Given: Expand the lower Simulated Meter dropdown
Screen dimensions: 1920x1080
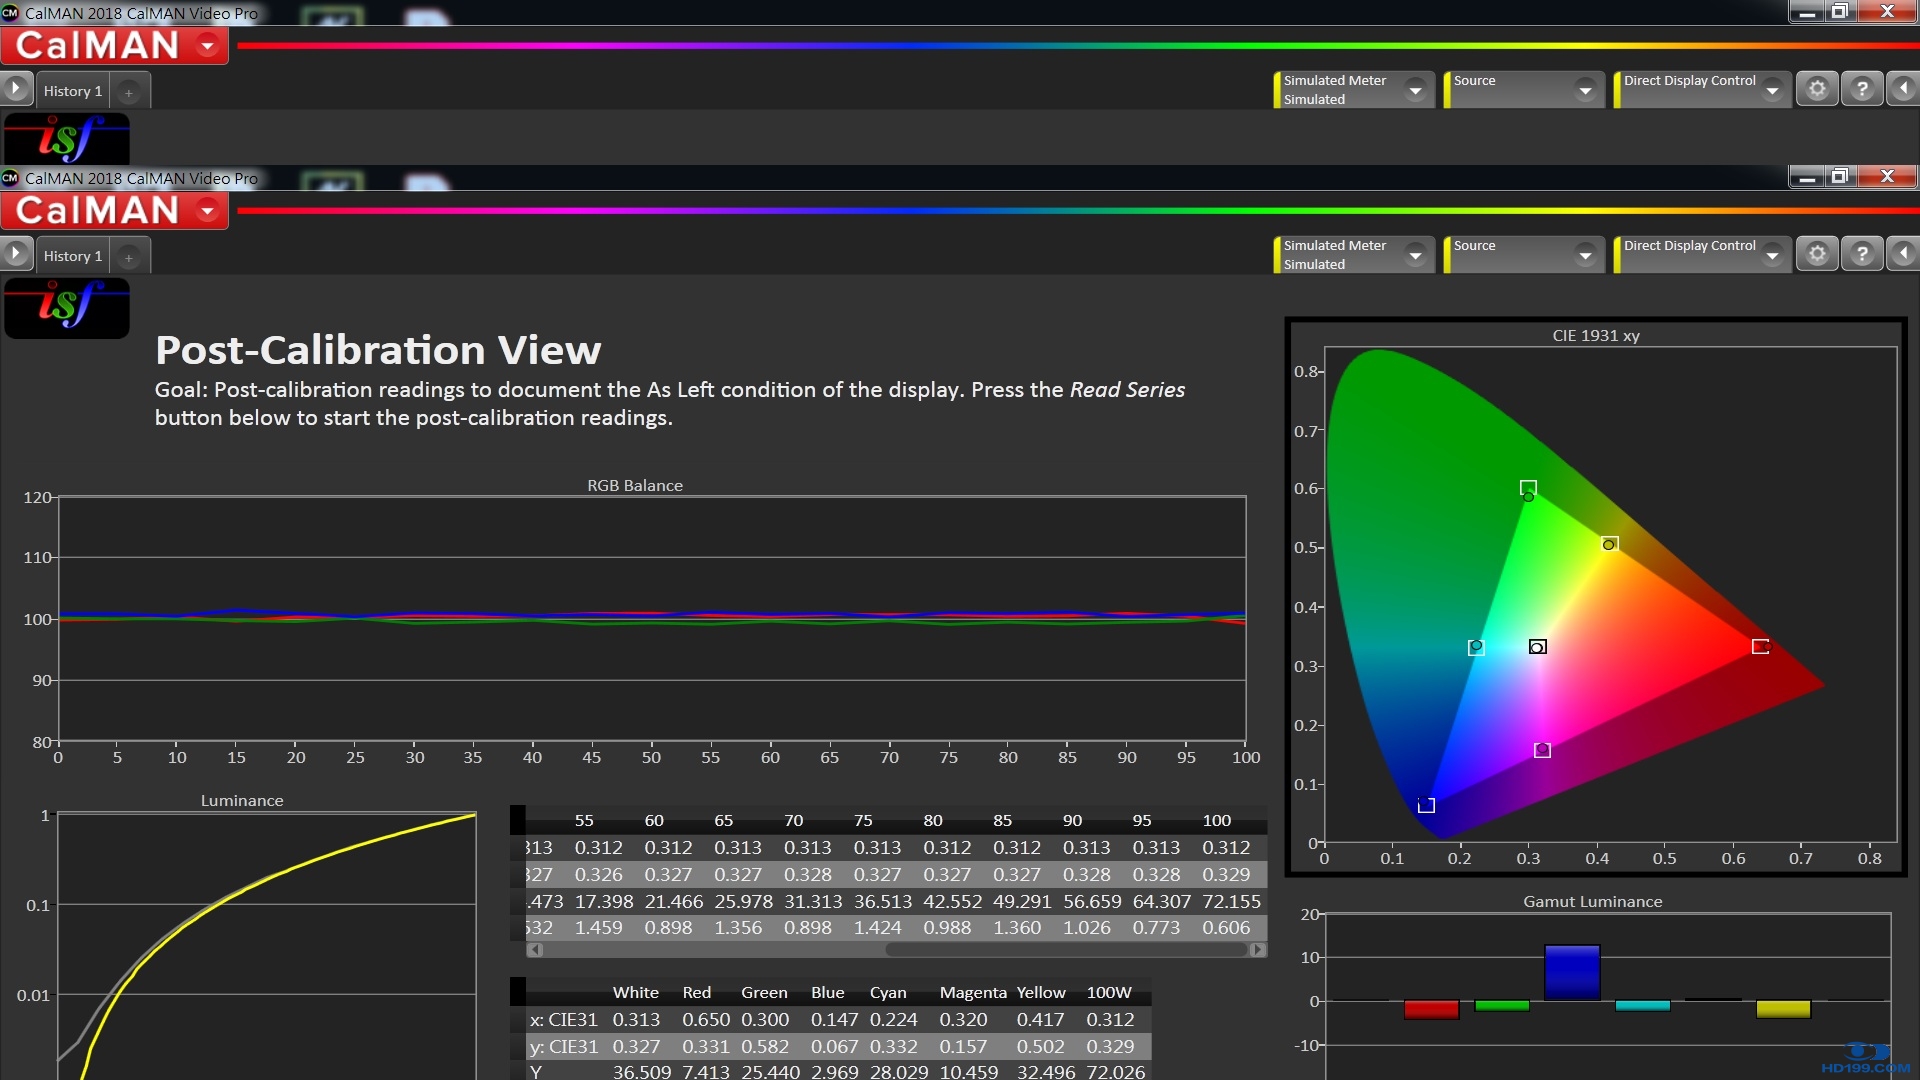Looking at the screenshot, I should pyautogui.click(x=1414, y=255).
